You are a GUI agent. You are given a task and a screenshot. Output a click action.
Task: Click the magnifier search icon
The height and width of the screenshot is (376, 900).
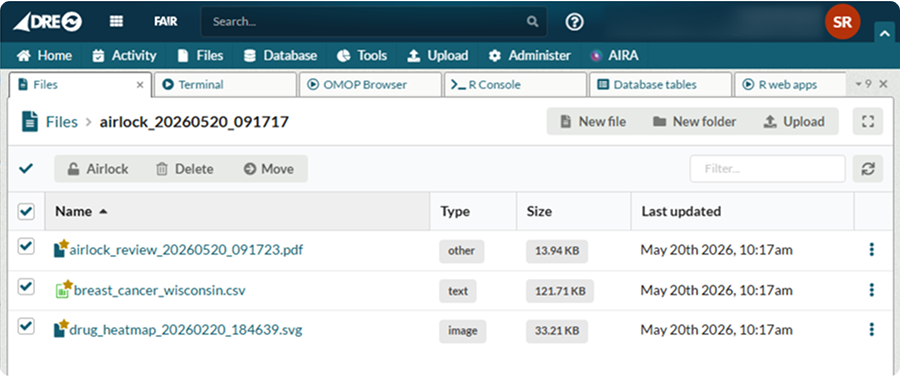click(x=532, y=22)
